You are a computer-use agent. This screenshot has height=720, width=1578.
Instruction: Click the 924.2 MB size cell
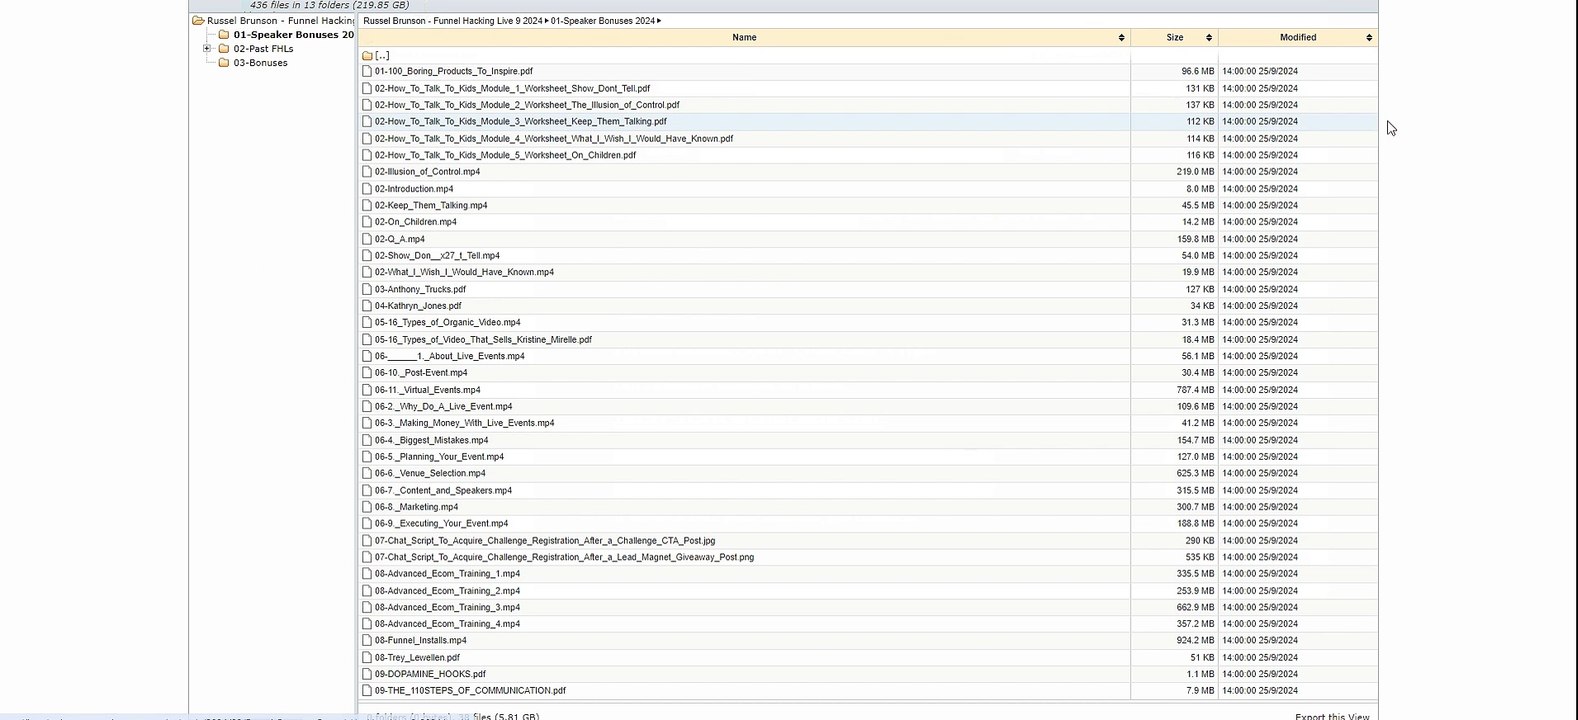pos(1195,640)
